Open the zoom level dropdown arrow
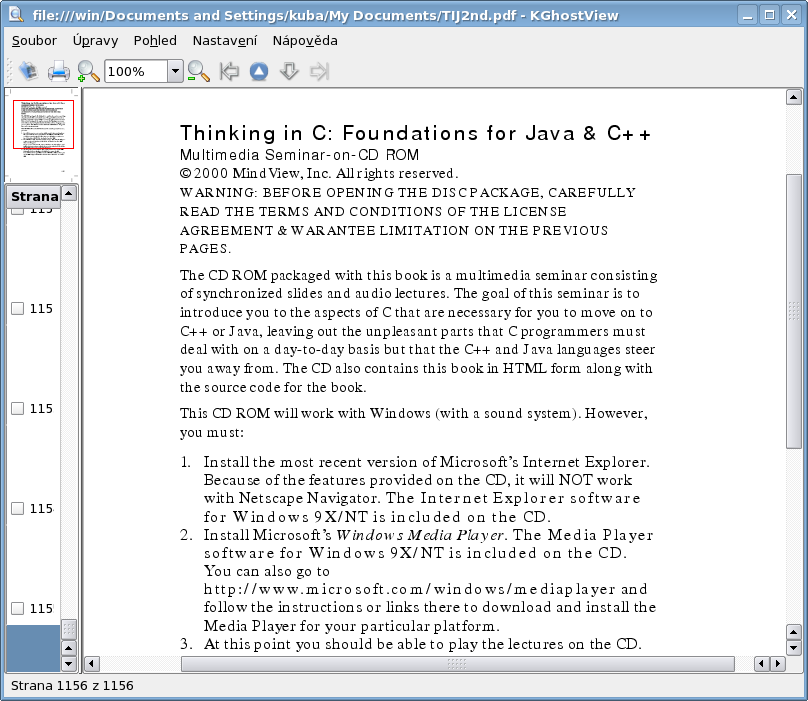 175,71
